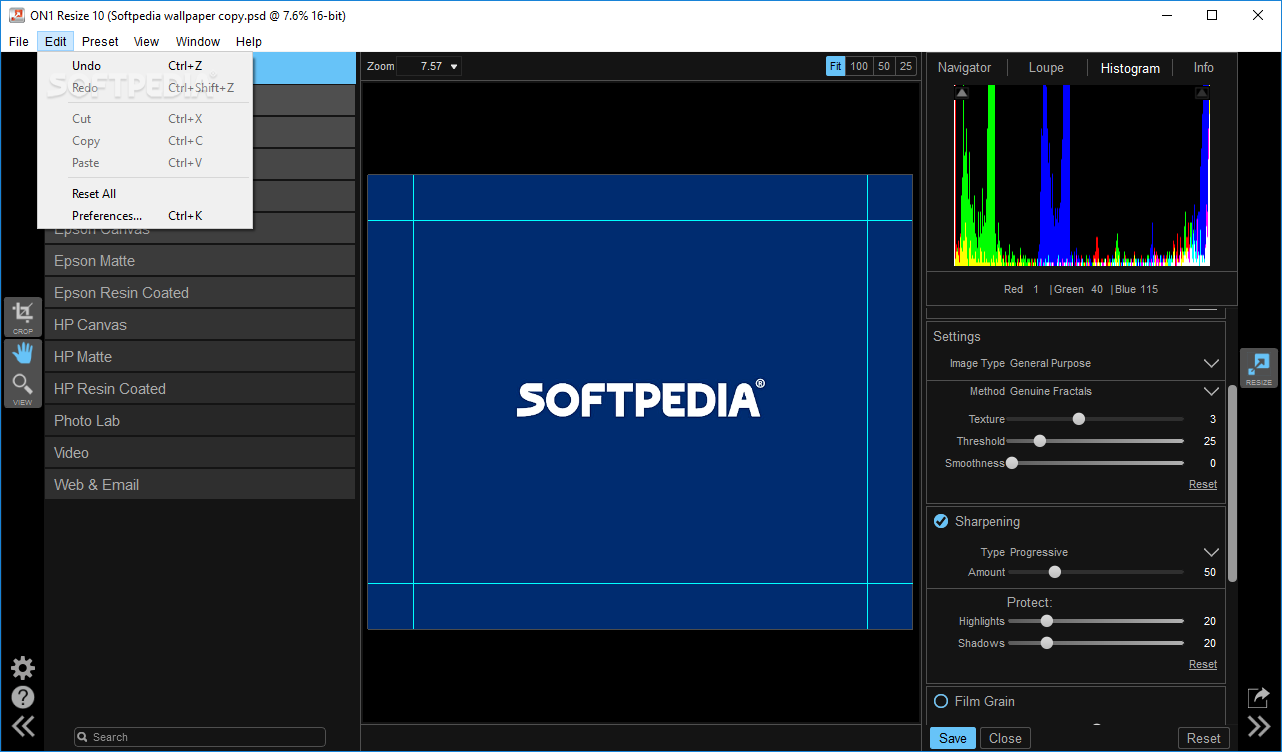Open Preferences from Edit menu
This screenshot has width=1282, height=752.
pos(145,216)
